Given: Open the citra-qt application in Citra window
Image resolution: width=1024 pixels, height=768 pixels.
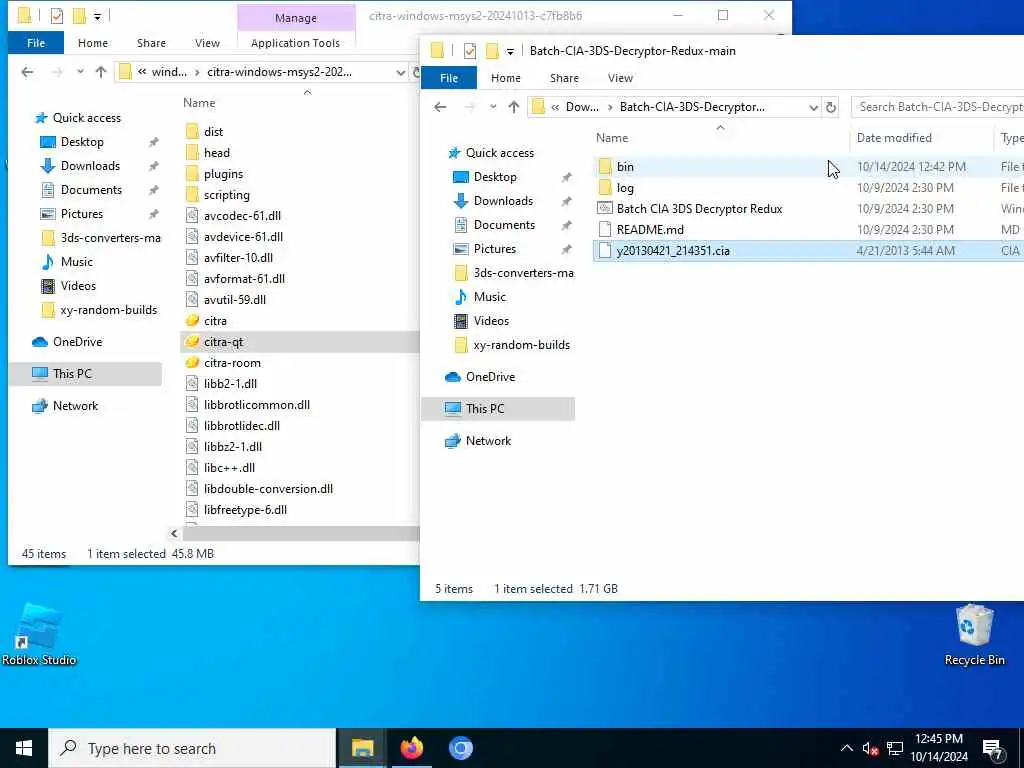Looking at the screenshot, I should (223, 342).
